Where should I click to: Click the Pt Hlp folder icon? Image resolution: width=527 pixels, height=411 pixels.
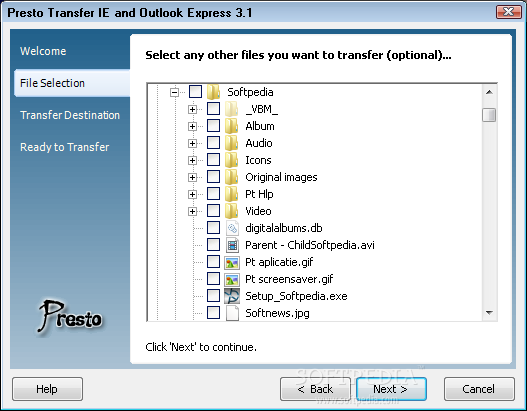click(x=232, y=194)
